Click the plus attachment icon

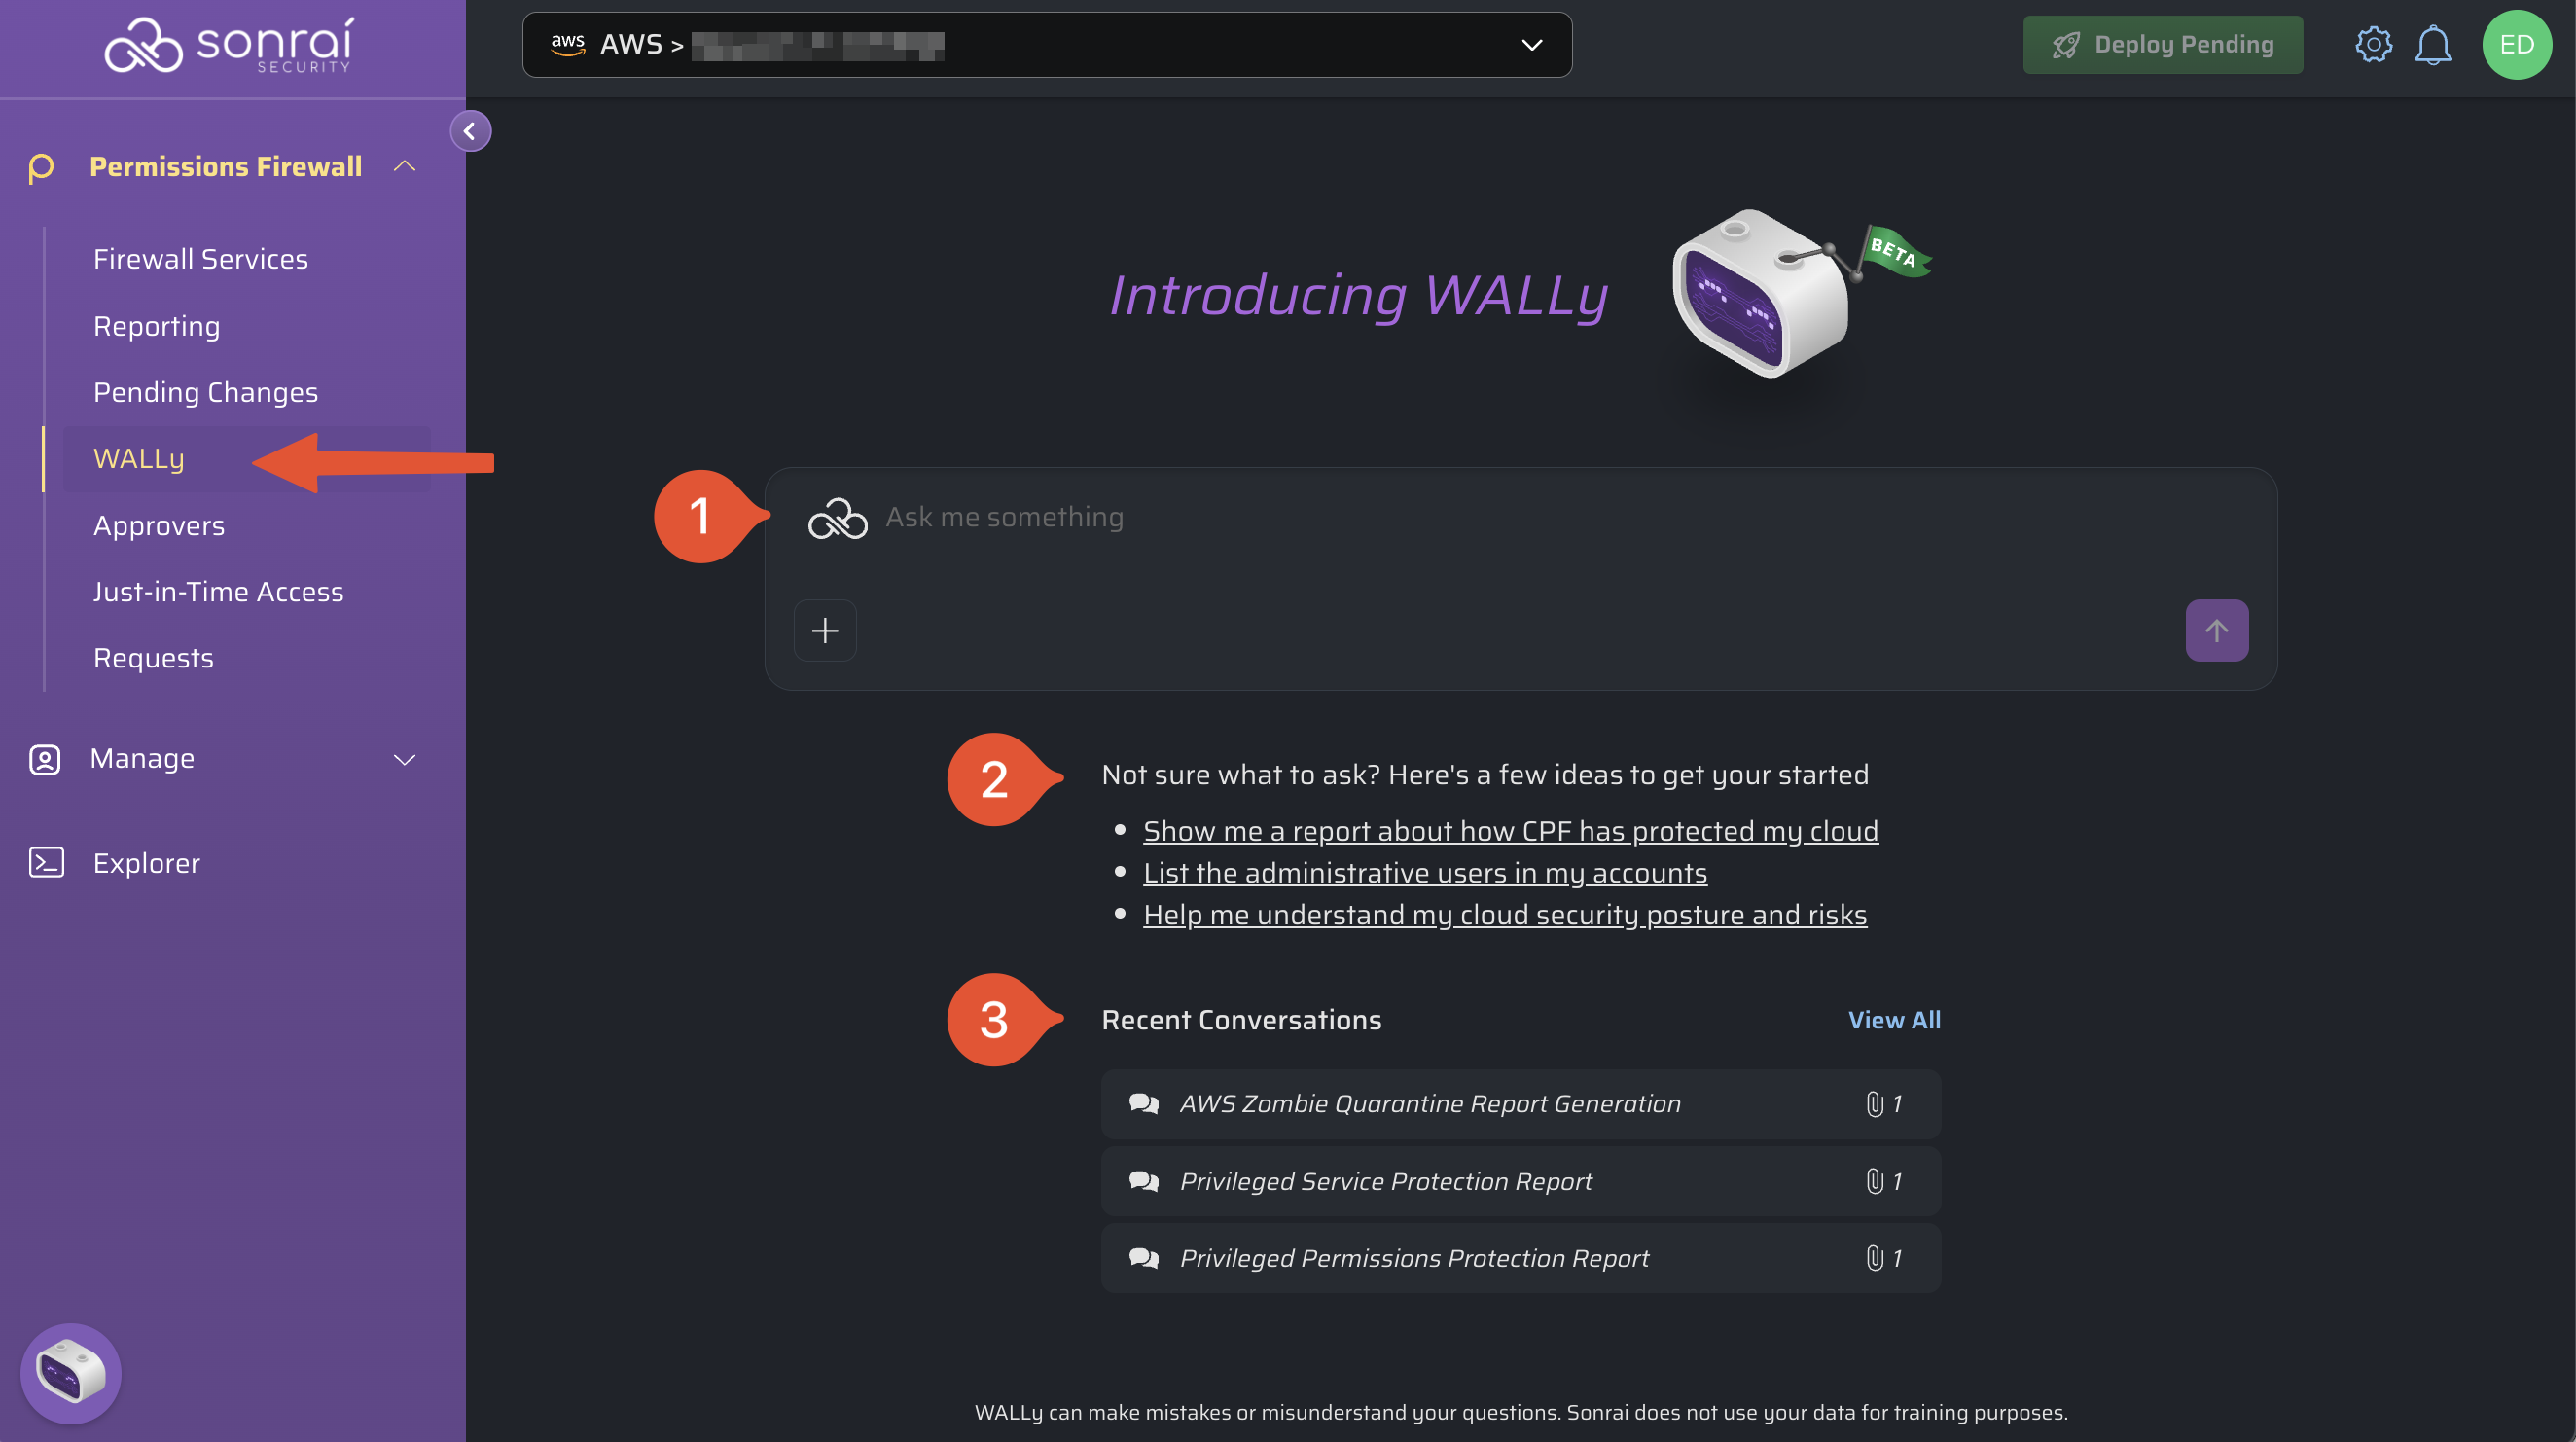pos(825,631)
